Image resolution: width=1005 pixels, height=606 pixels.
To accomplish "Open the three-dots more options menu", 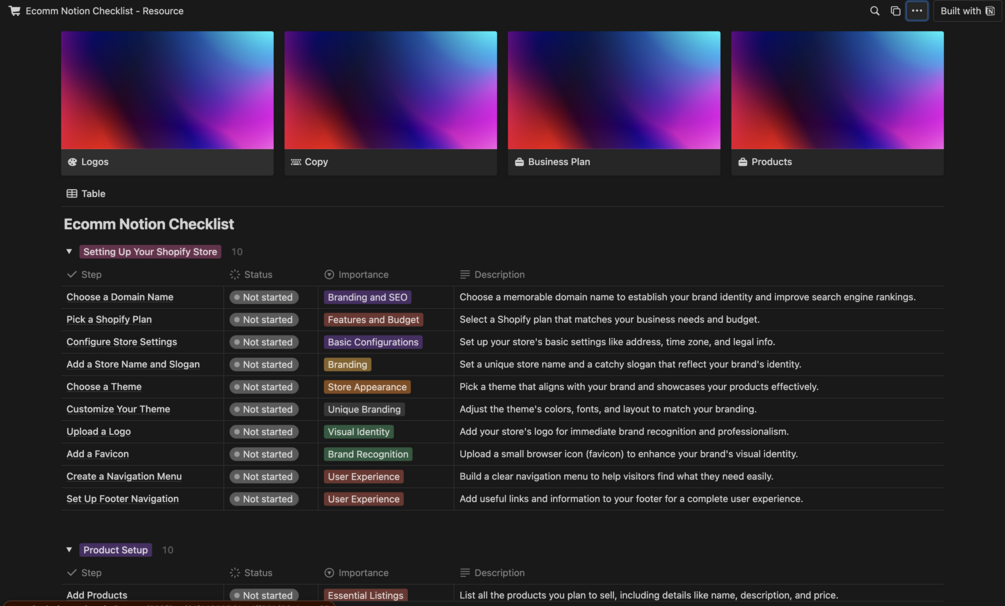I will pyautogui.click(x=917, y=11).
